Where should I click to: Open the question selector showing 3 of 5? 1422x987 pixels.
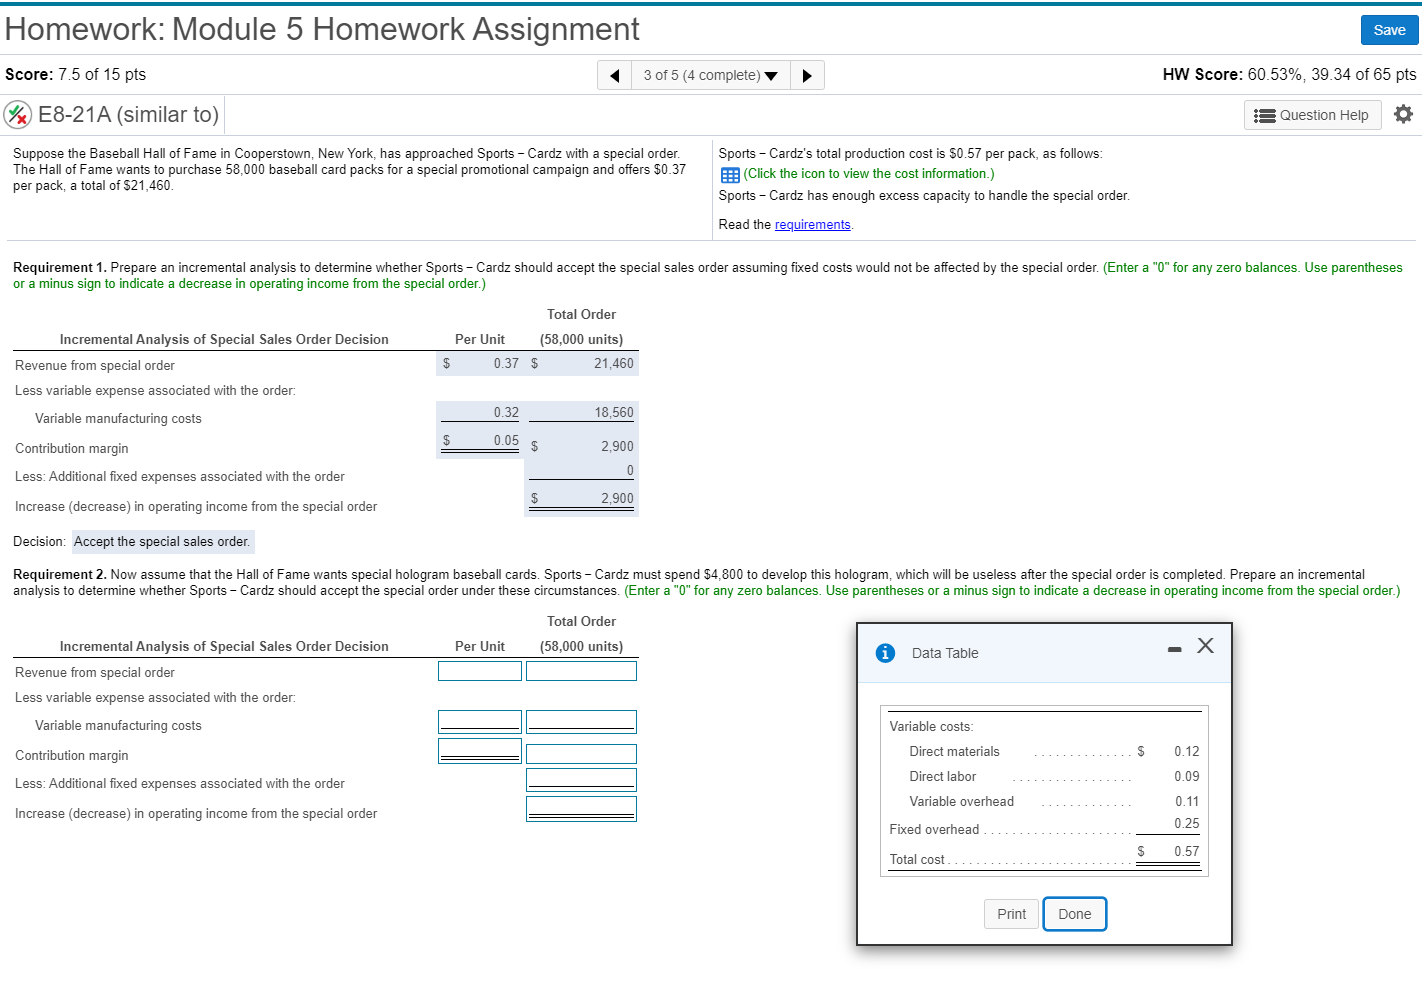[710, 74]
